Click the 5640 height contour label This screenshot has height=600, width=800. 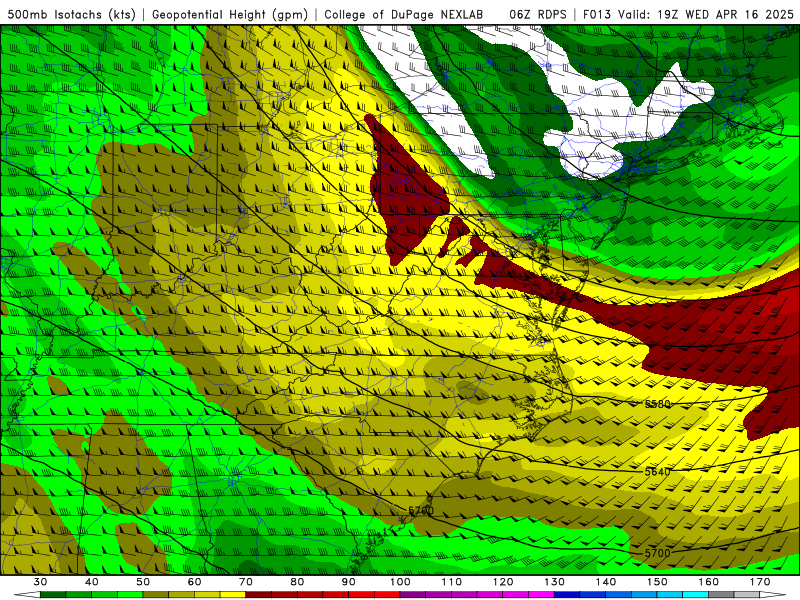point(657,472)
